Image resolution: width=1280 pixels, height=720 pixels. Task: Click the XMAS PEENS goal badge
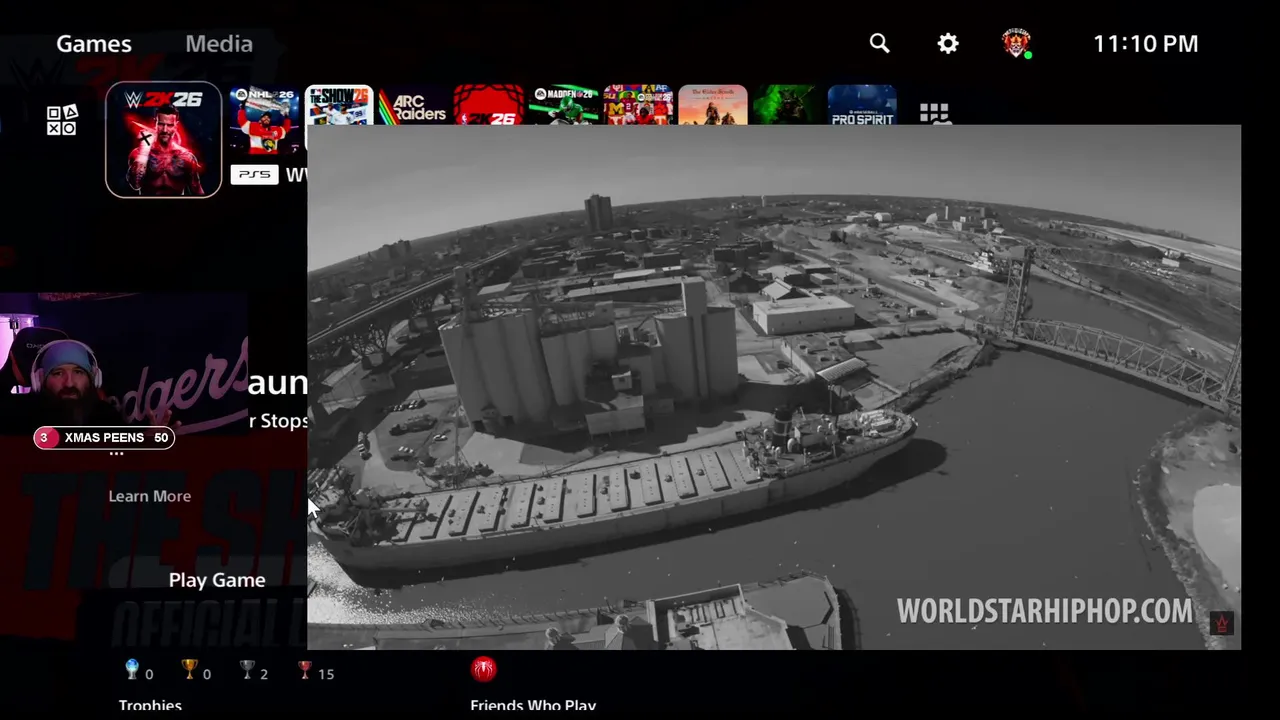(x=104, y=437)
